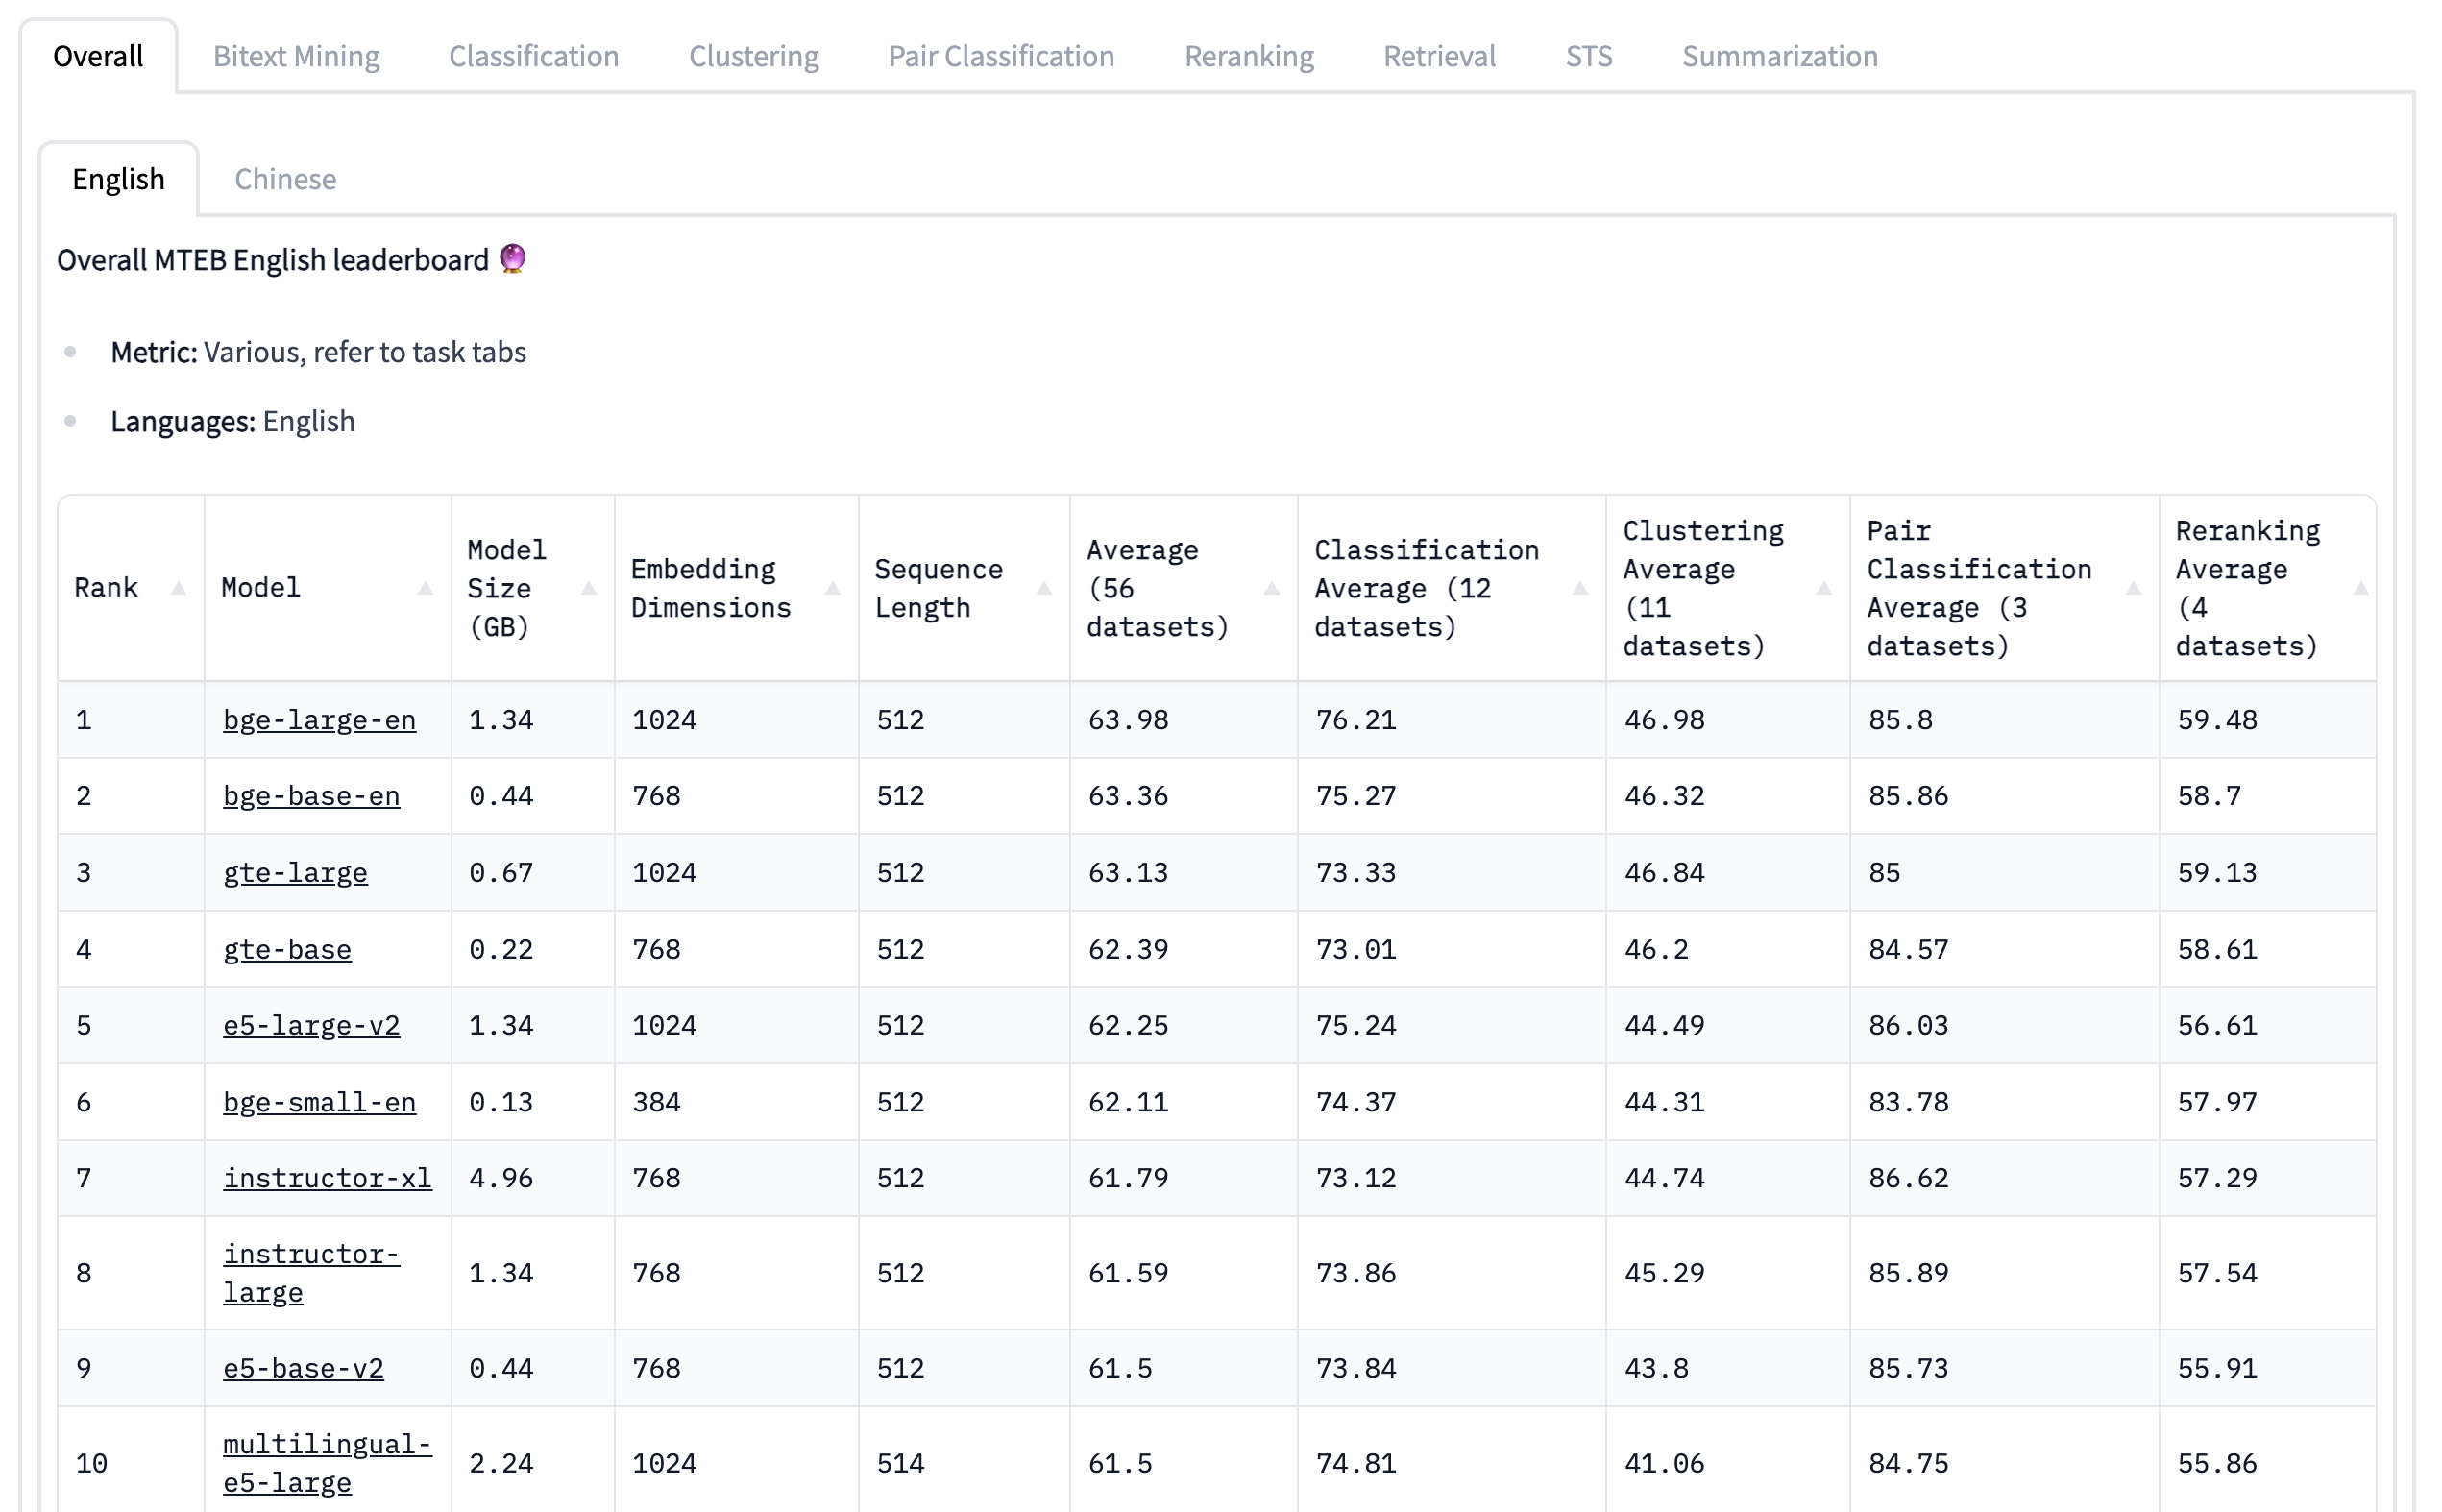Image resolution: width=2442 pixels, height=1512 pixels.
Task: Select reranking average 55.91 for e5-base-v2
Action: coord(2217,1368)
